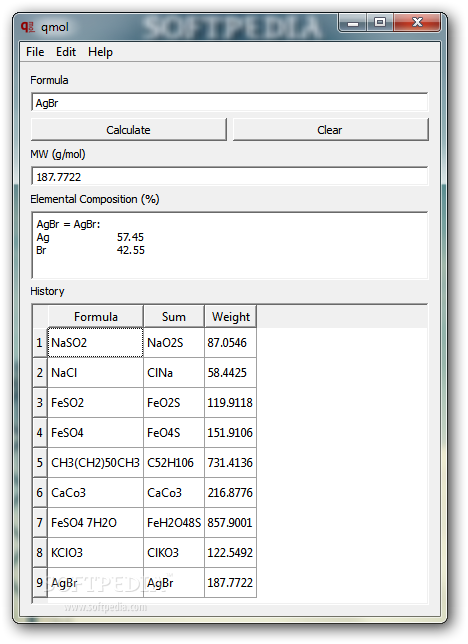Select row header 5 in History table
468x644 pixels.
[x=40, y=462]
